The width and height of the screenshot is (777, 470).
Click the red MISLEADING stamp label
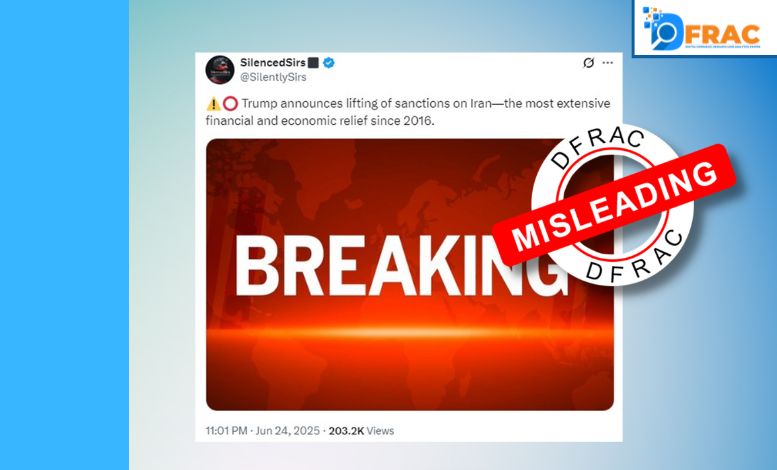[613, 205]
